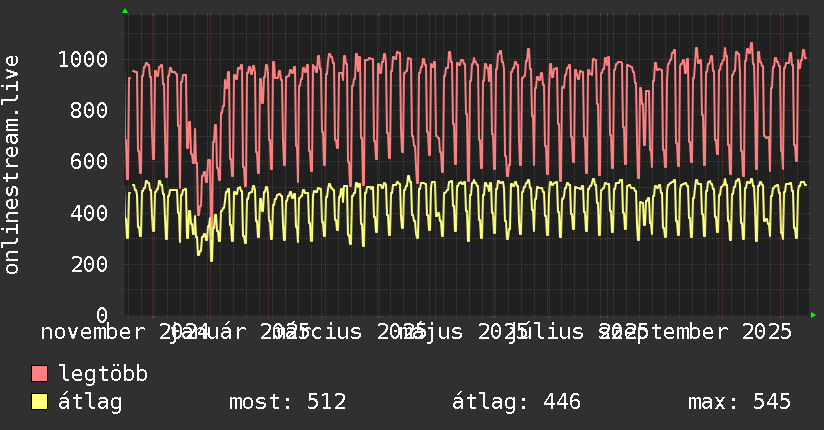Click the 'szeptember 2025' x-axis label
This screenshot has width=824, height=430.
[x=695, y=332]
